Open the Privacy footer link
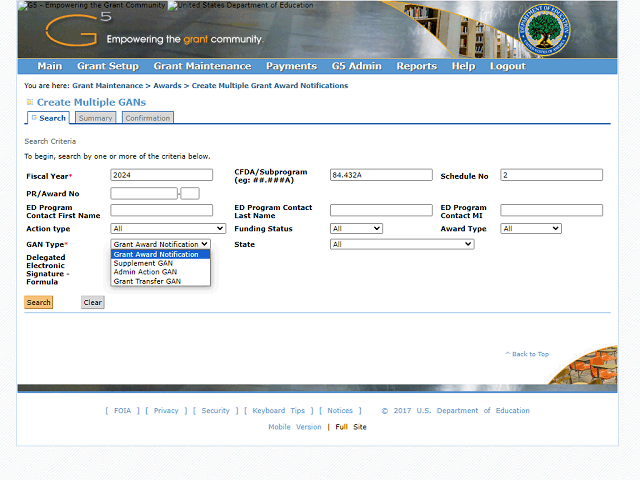This screenshot has height=480, width=640. click(x=166, y=411)
